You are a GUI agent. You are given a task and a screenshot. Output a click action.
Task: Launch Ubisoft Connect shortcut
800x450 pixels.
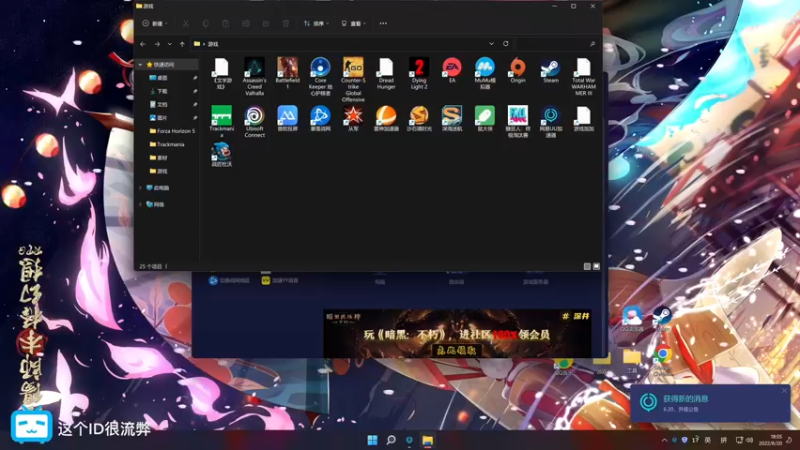pos(254,121)
